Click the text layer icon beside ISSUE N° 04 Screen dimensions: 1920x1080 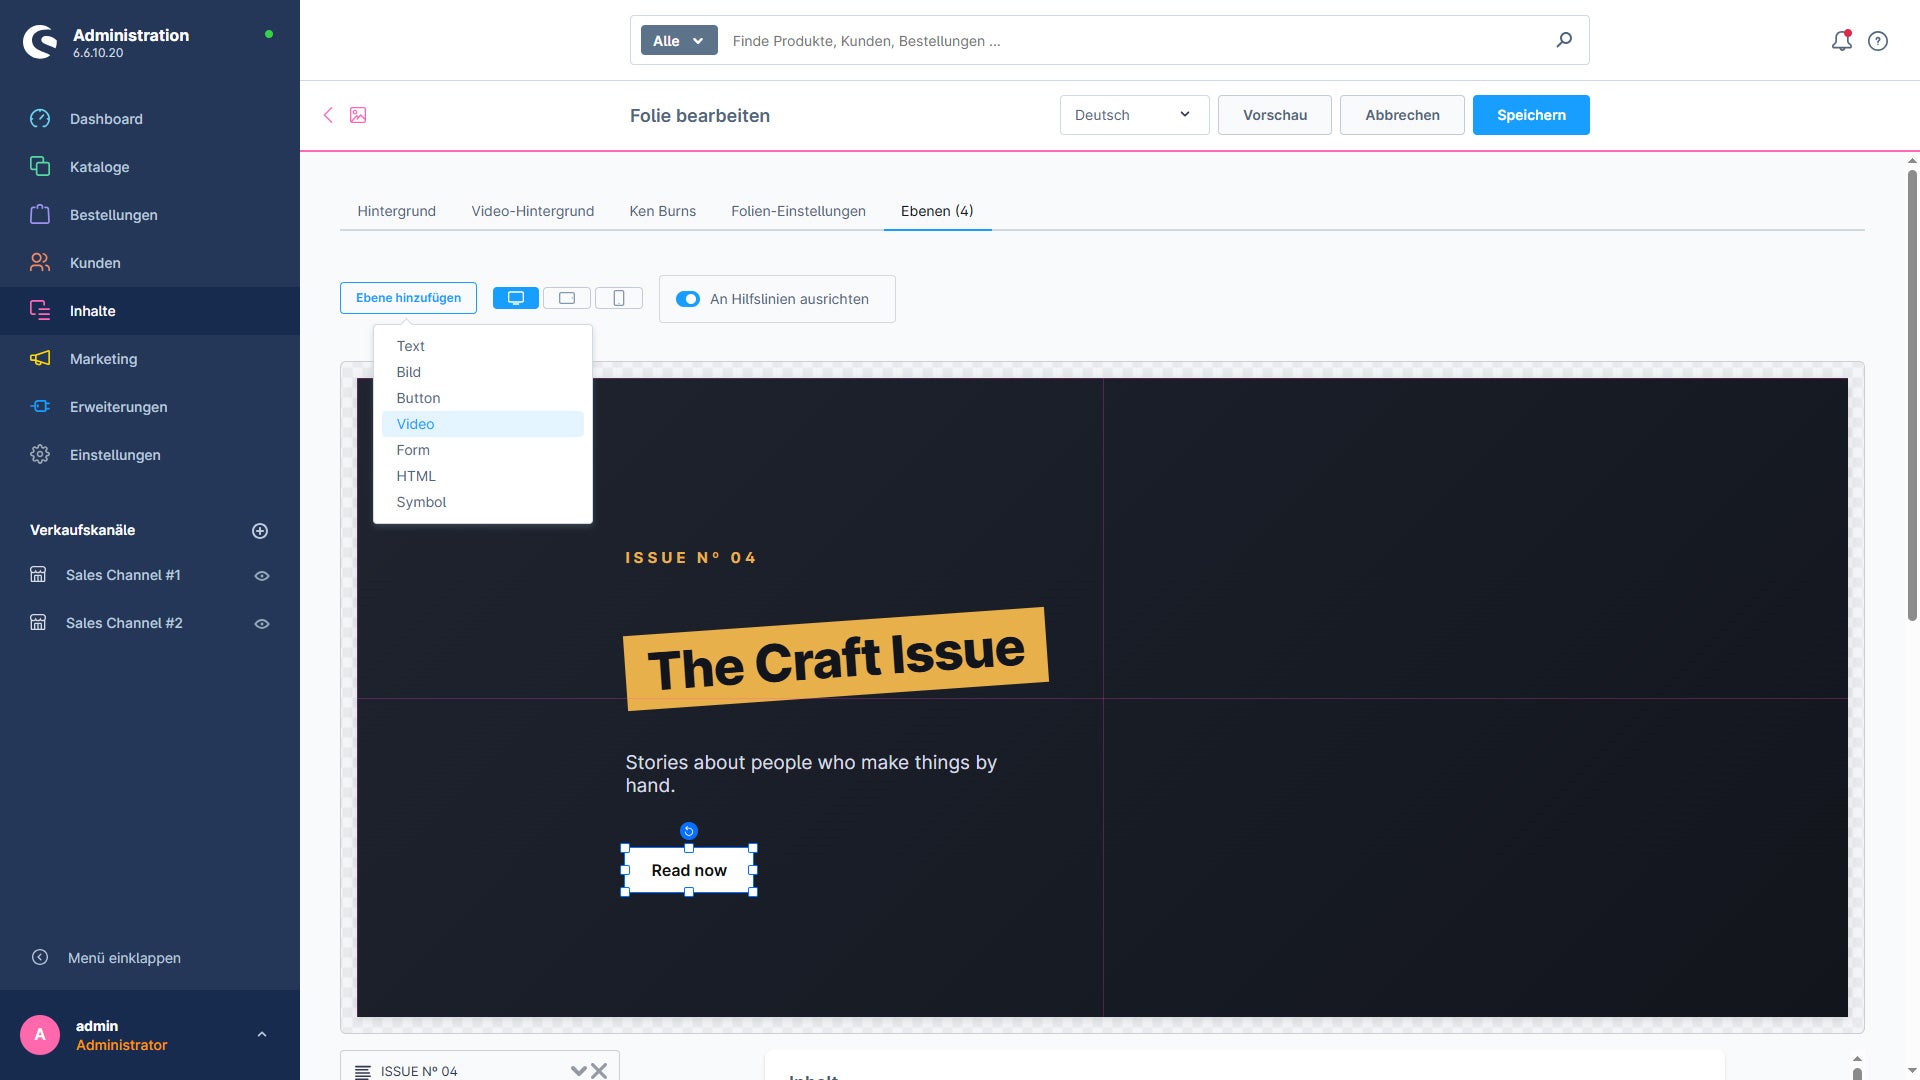(x=363, y=1072)
